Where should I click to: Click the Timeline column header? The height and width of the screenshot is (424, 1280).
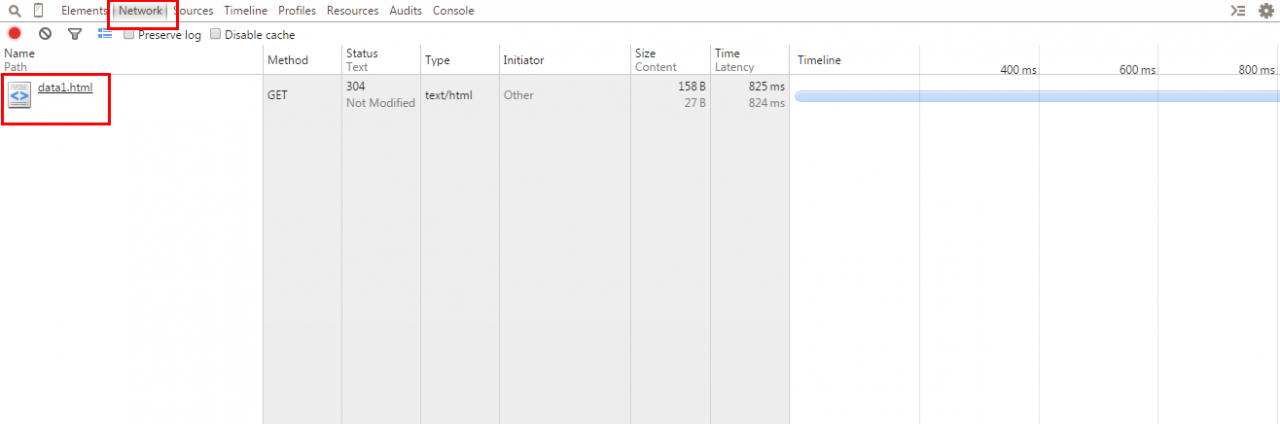coord(819,60)
